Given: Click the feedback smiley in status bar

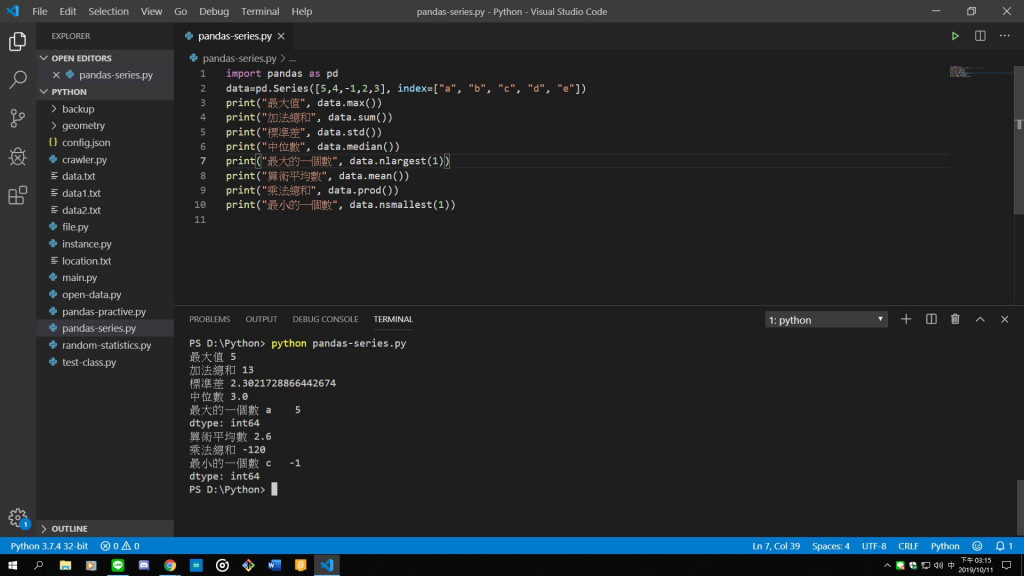Looking at the screenshot, I should tap(977, 546).
